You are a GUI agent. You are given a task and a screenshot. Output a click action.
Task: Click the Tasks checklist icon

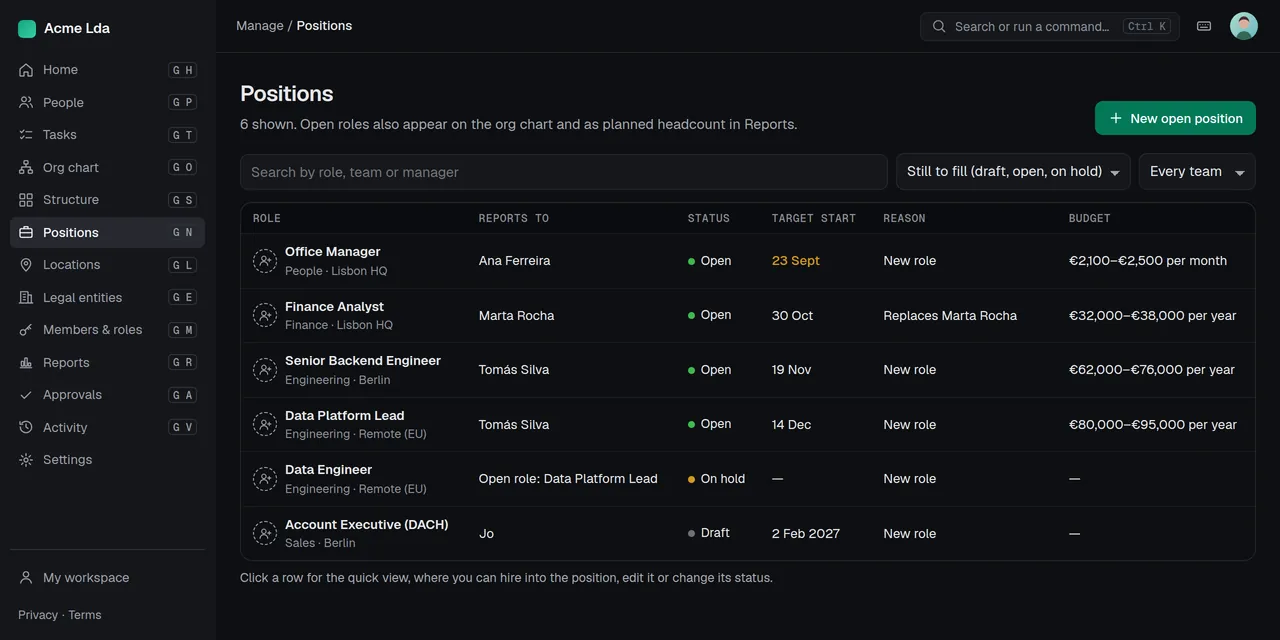tap(26, 135)
